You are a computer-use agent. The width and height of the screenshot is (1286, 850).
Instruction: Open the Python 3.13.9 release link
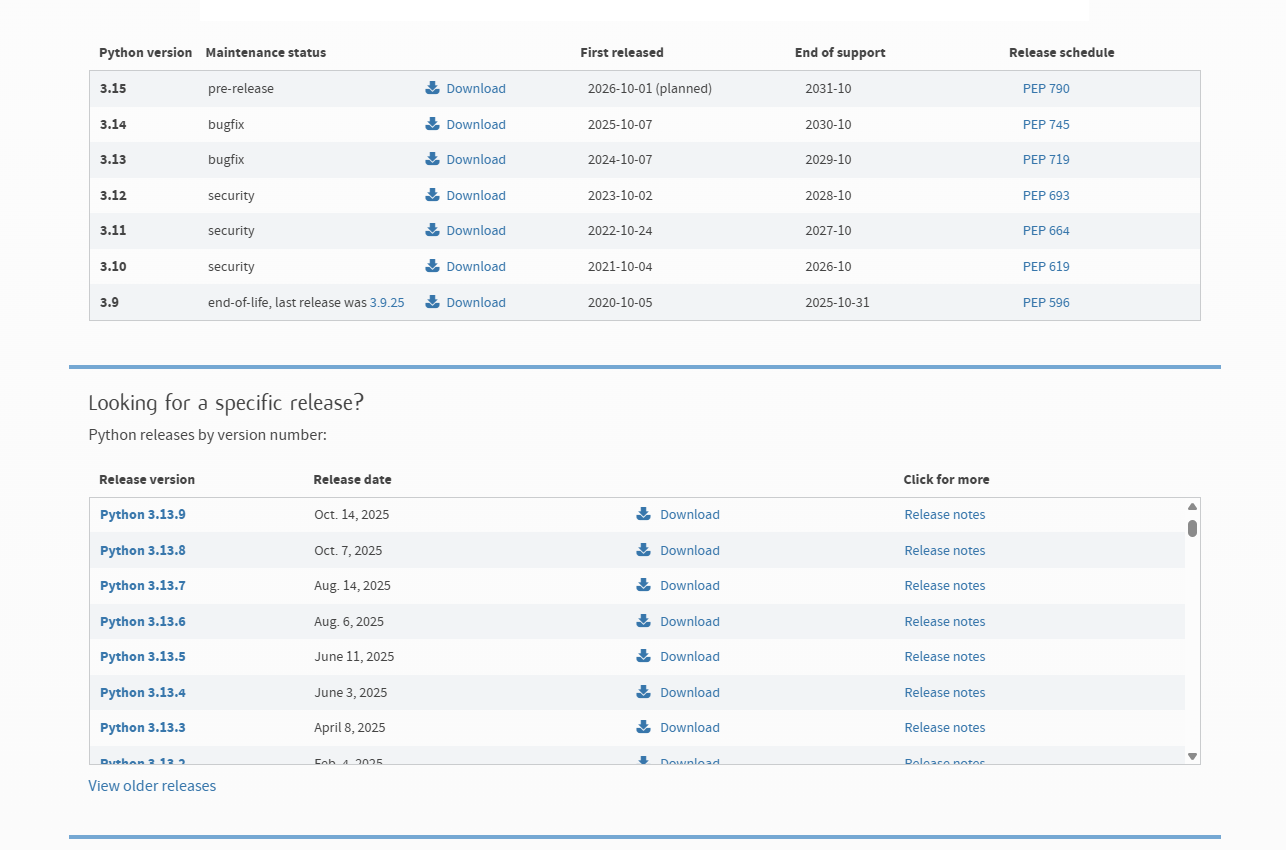click(143, 515)
